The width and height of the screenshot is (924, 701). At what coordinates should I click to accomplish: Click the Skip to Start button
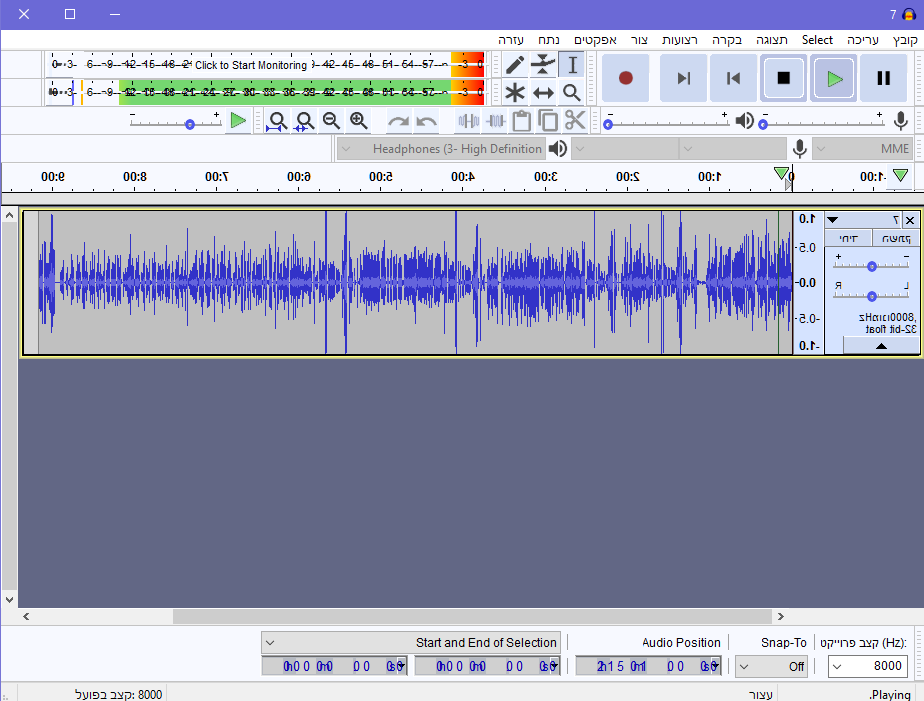click(x=733, y=78)
